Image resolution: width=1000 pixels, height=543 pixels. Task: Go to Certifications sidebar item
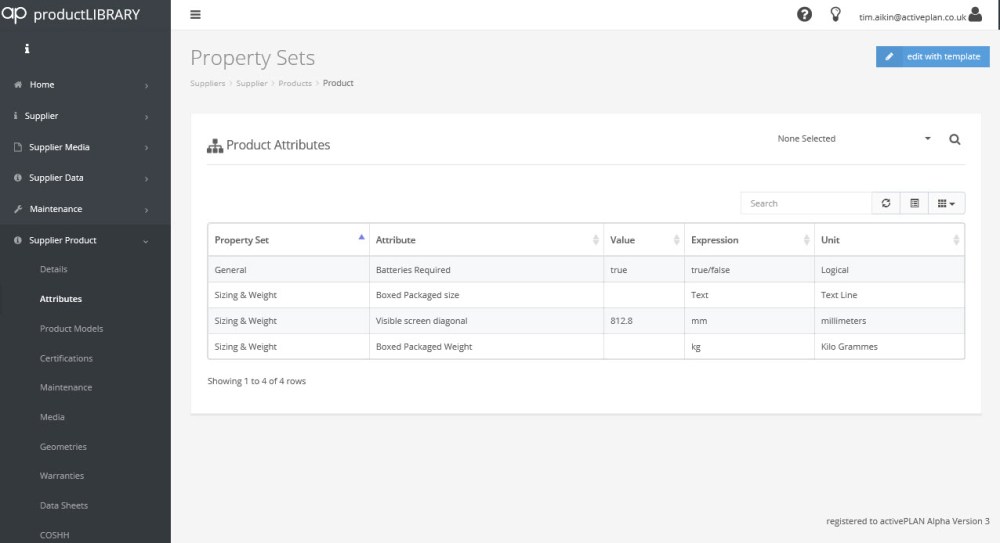[66, 358]
